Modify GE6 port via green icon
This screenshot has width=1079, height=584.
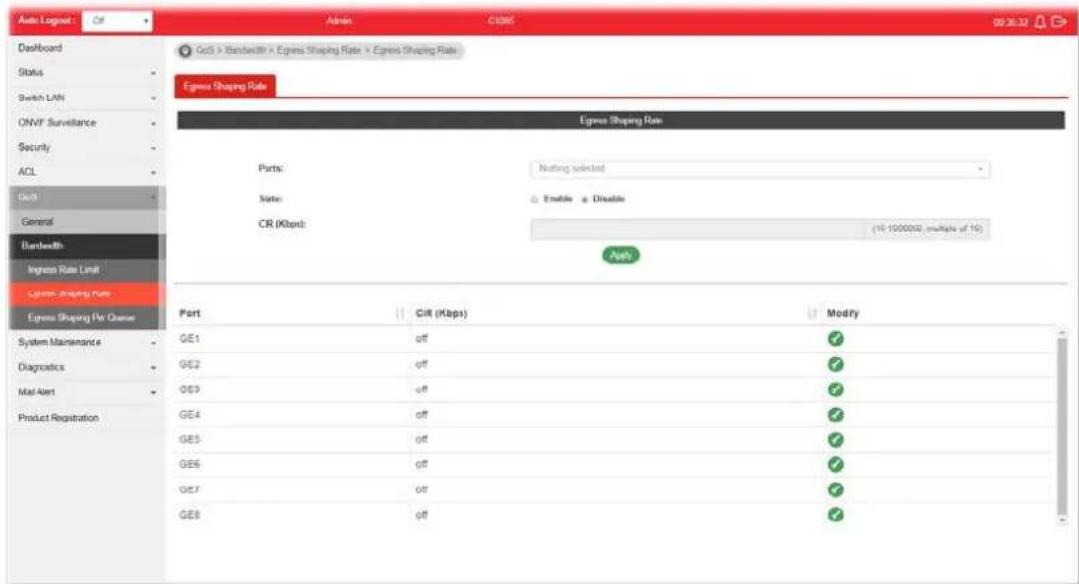835,464
